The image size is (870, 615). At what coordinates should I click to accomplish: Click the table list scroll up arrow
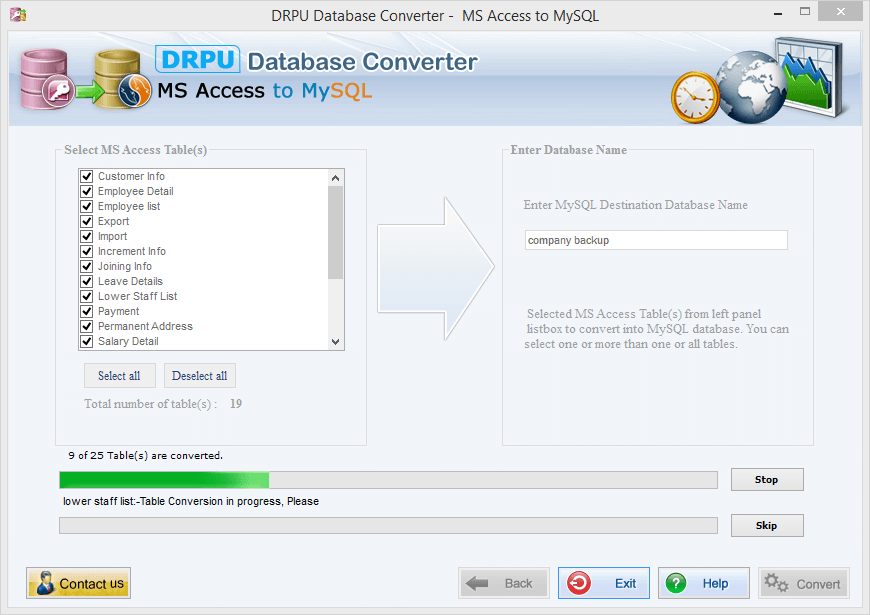(x=335, y=178)
